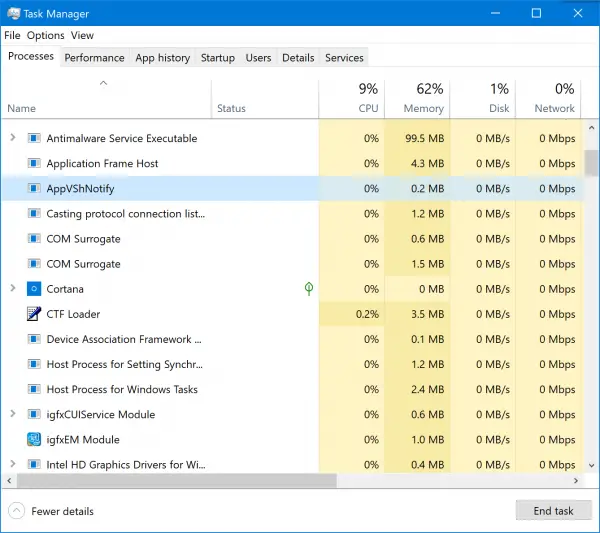Select the igfxEM Module process name
This screenshot has width=600, height=533.
(83, 439)
